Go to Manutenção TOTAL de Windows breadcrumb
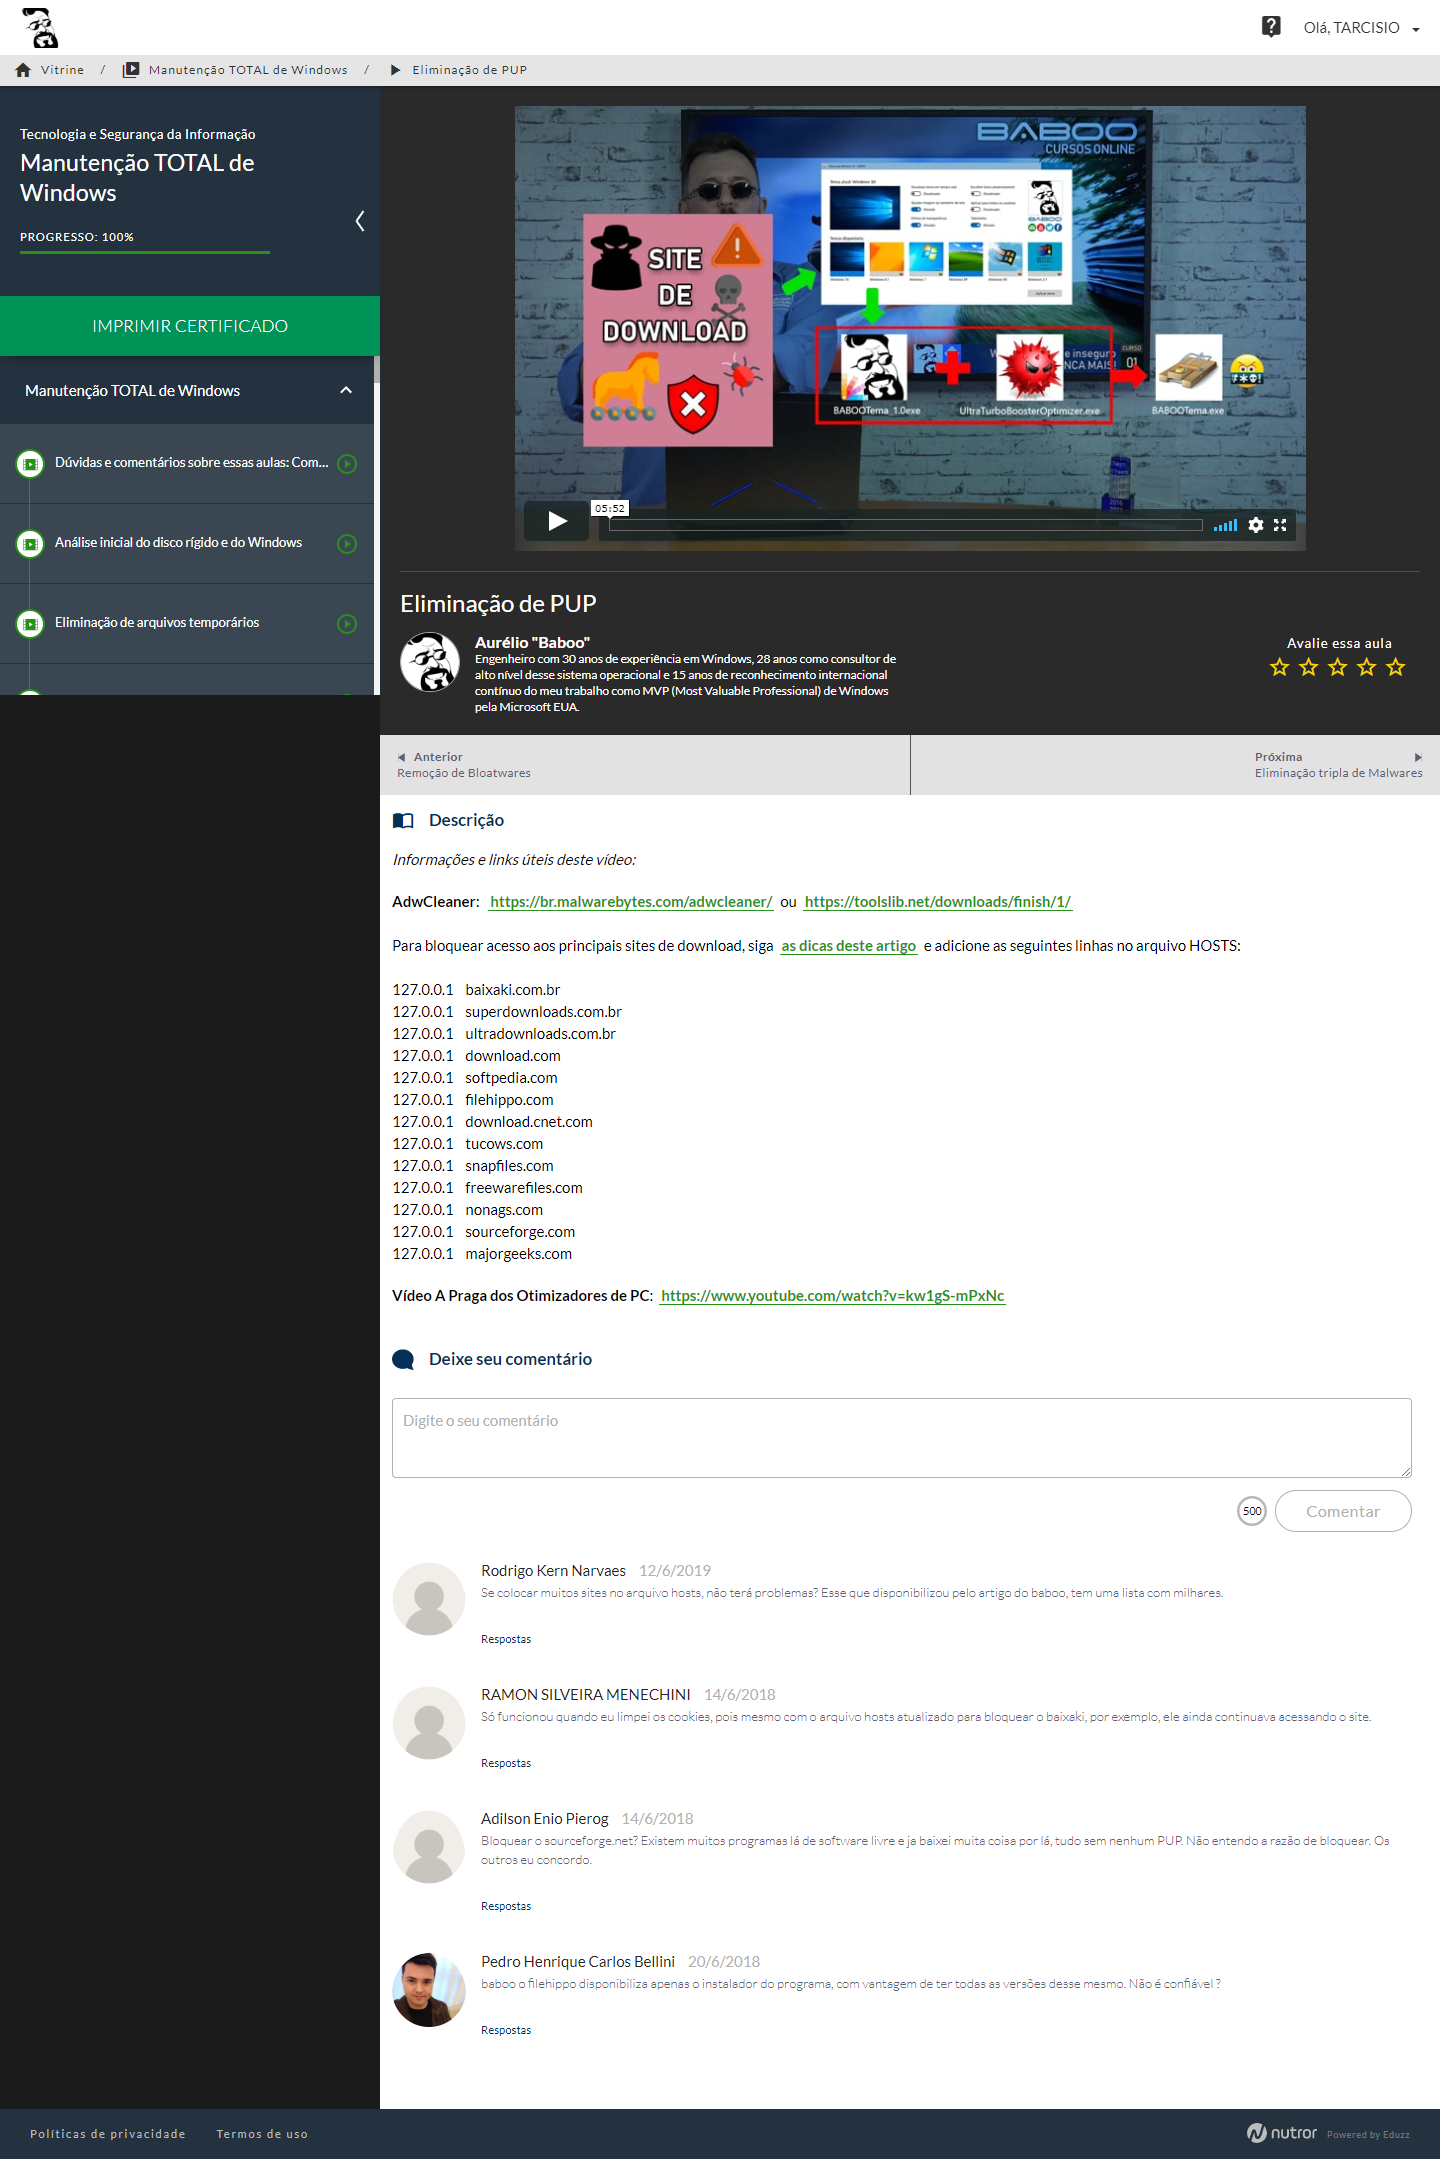Viewport: 1440px width, 2159px height. pyautogui.click(x=248, y=70)
